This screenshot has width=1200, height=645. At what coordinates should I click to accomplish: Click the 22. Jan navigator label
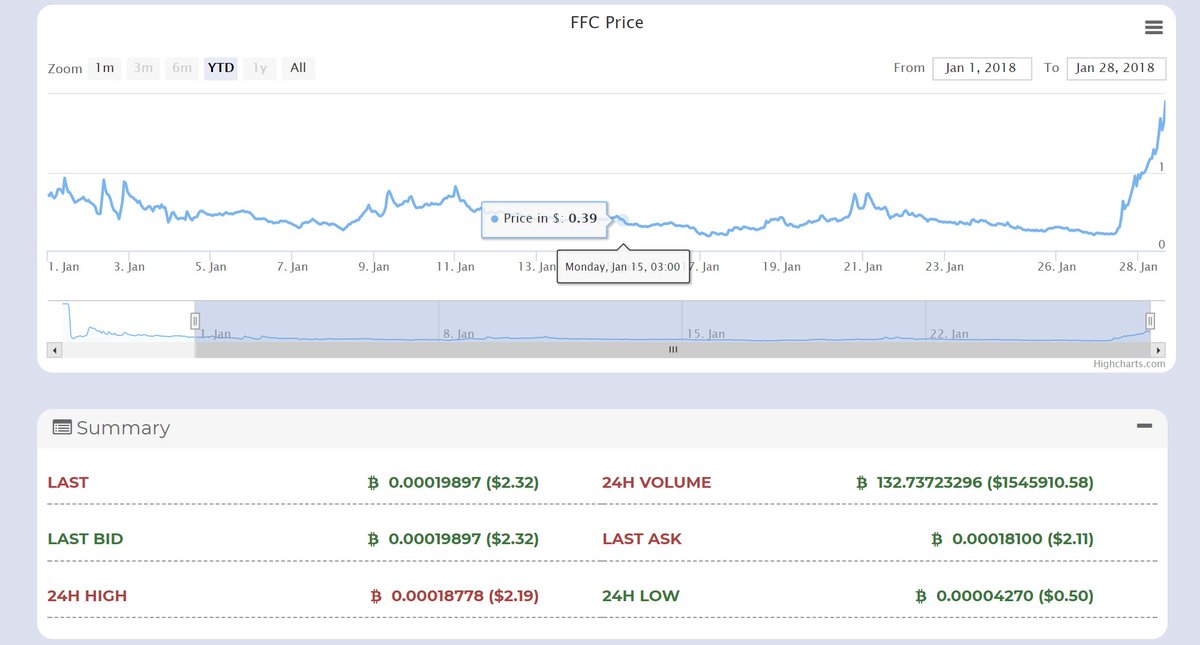[950, 334]
